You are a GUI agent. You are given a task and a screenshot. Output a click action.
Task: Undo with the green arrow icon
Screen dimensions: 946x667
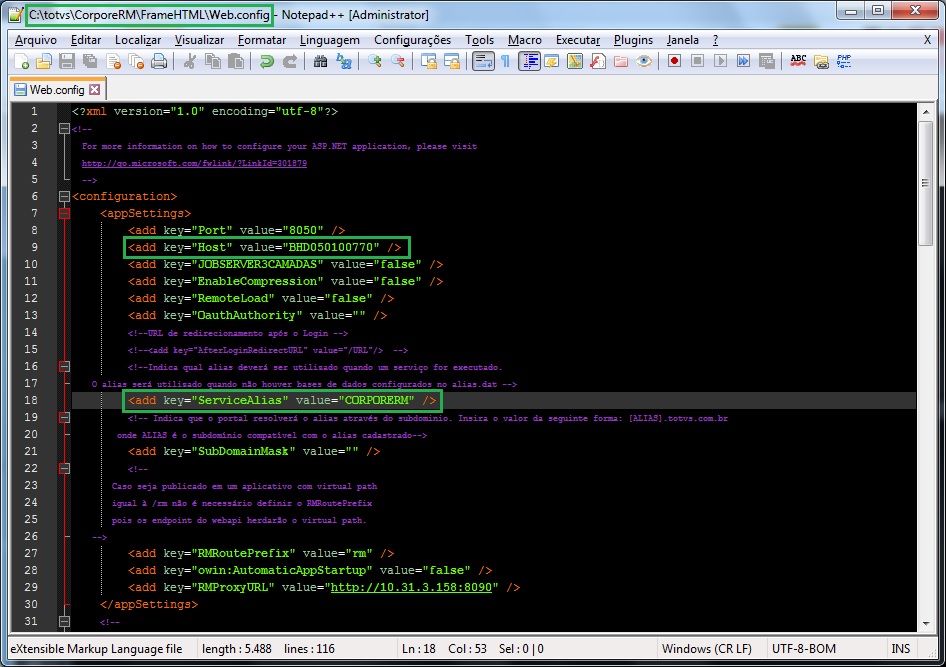[x=266, y=61]
